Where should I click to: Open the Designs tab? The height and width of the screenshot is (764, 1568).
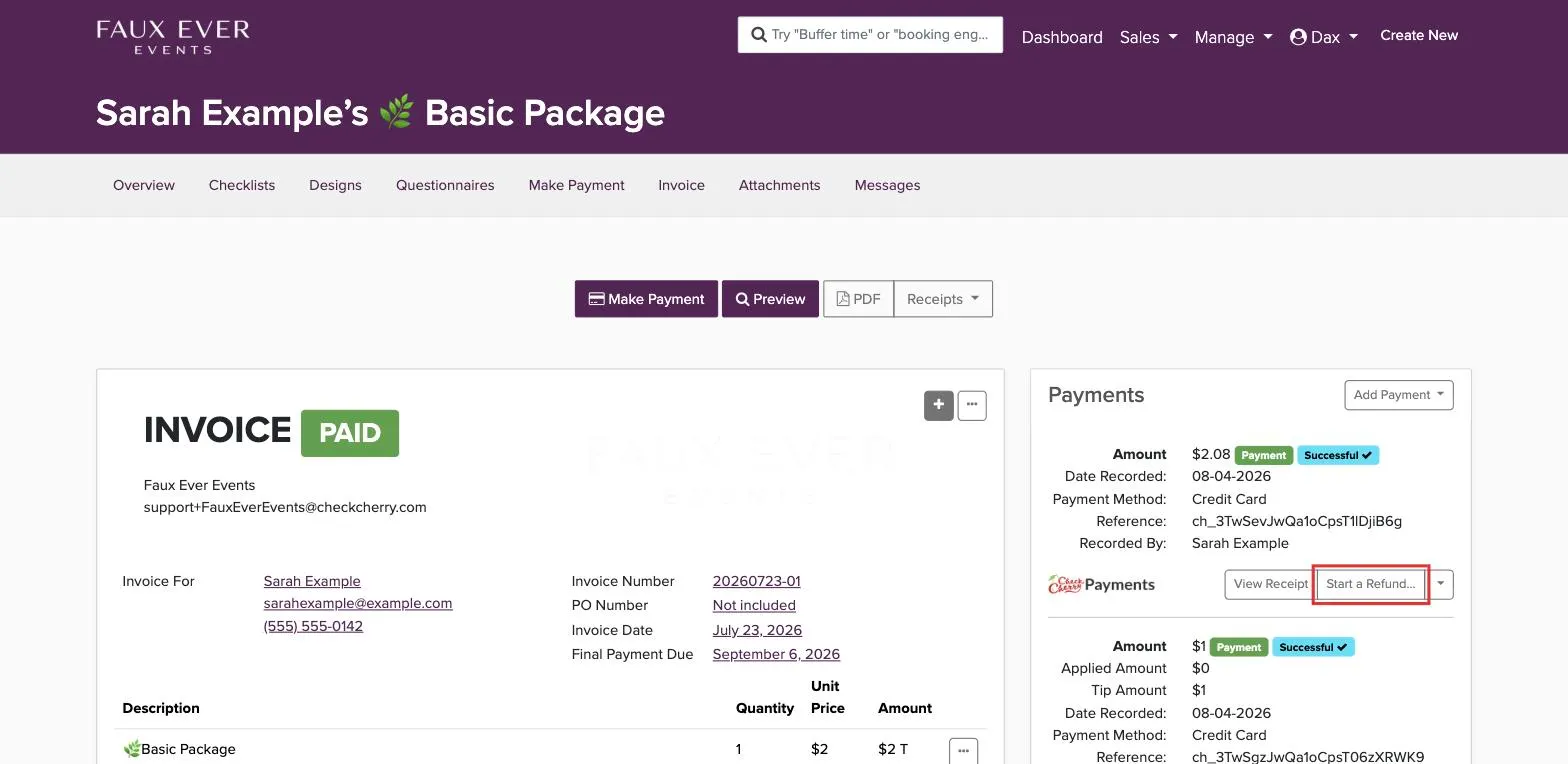point(335,185)
